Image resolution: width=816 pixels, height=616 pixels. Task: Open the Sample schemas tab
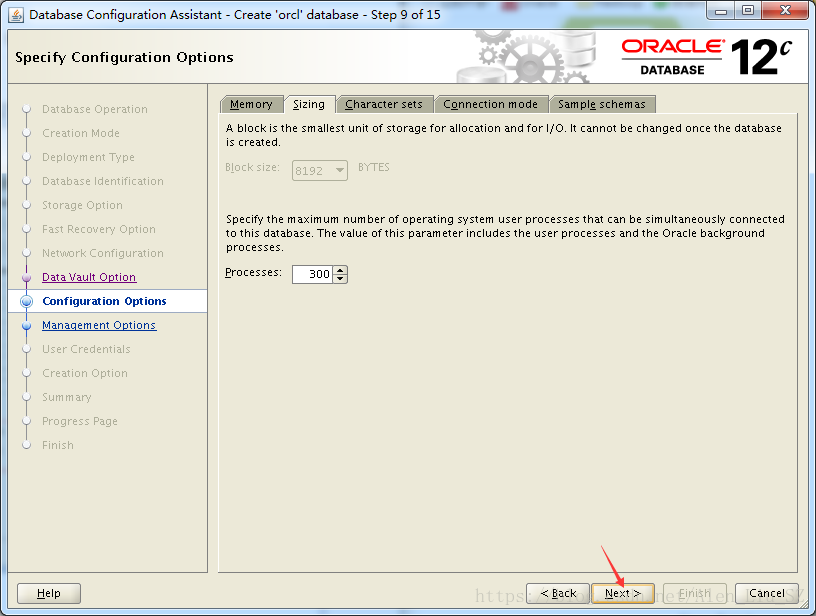tap(602, 104)
